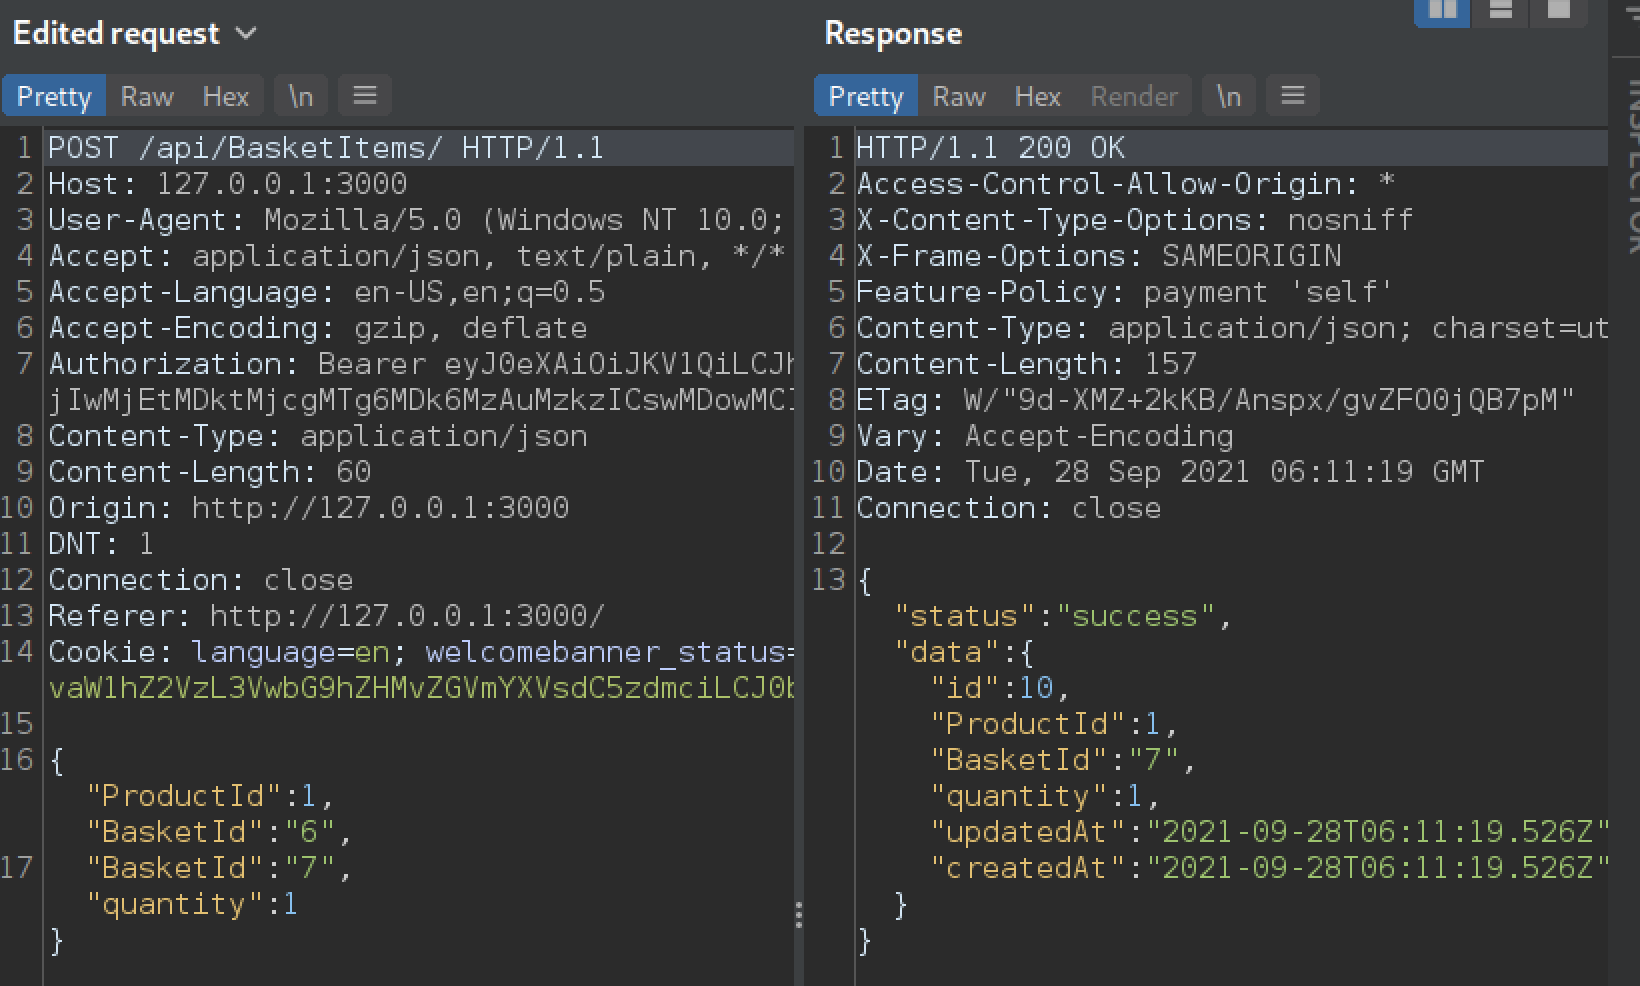Toggle \n non-printable characters in Response panel
Viewport: 1640px width, 986px height.
(x=1228, y=96)
